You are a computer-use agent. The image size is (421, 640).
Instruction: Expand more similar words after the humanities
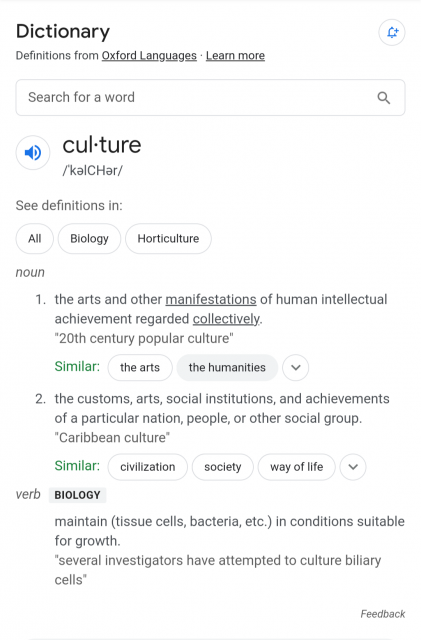(296, 367)
